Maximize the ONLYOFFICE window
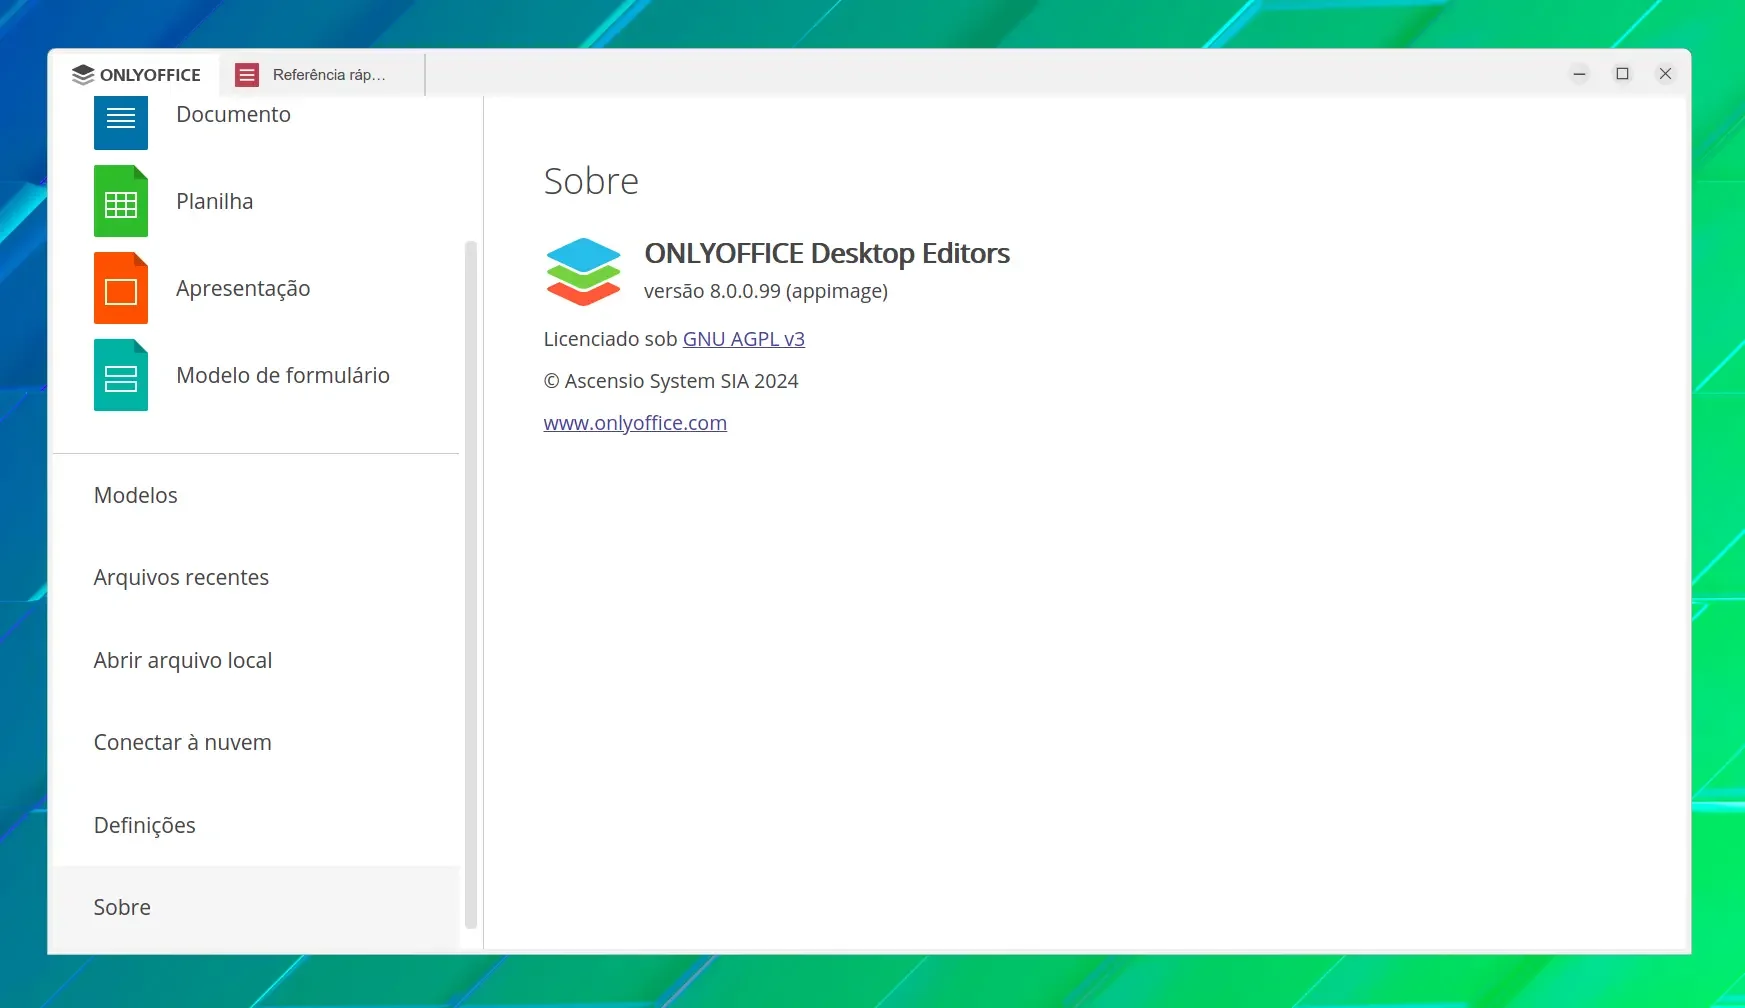 click(1623, 74)
